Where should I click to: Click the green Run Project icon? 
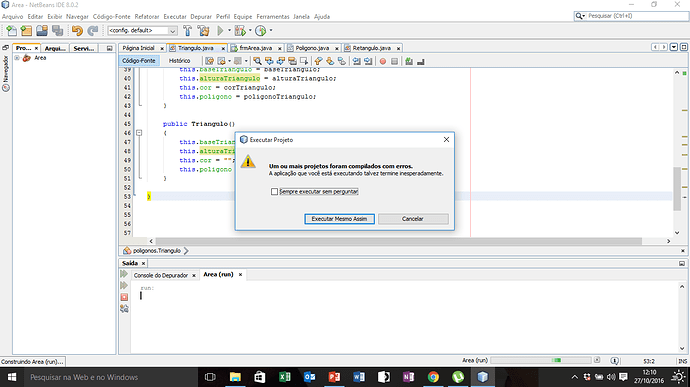(220, 31)
